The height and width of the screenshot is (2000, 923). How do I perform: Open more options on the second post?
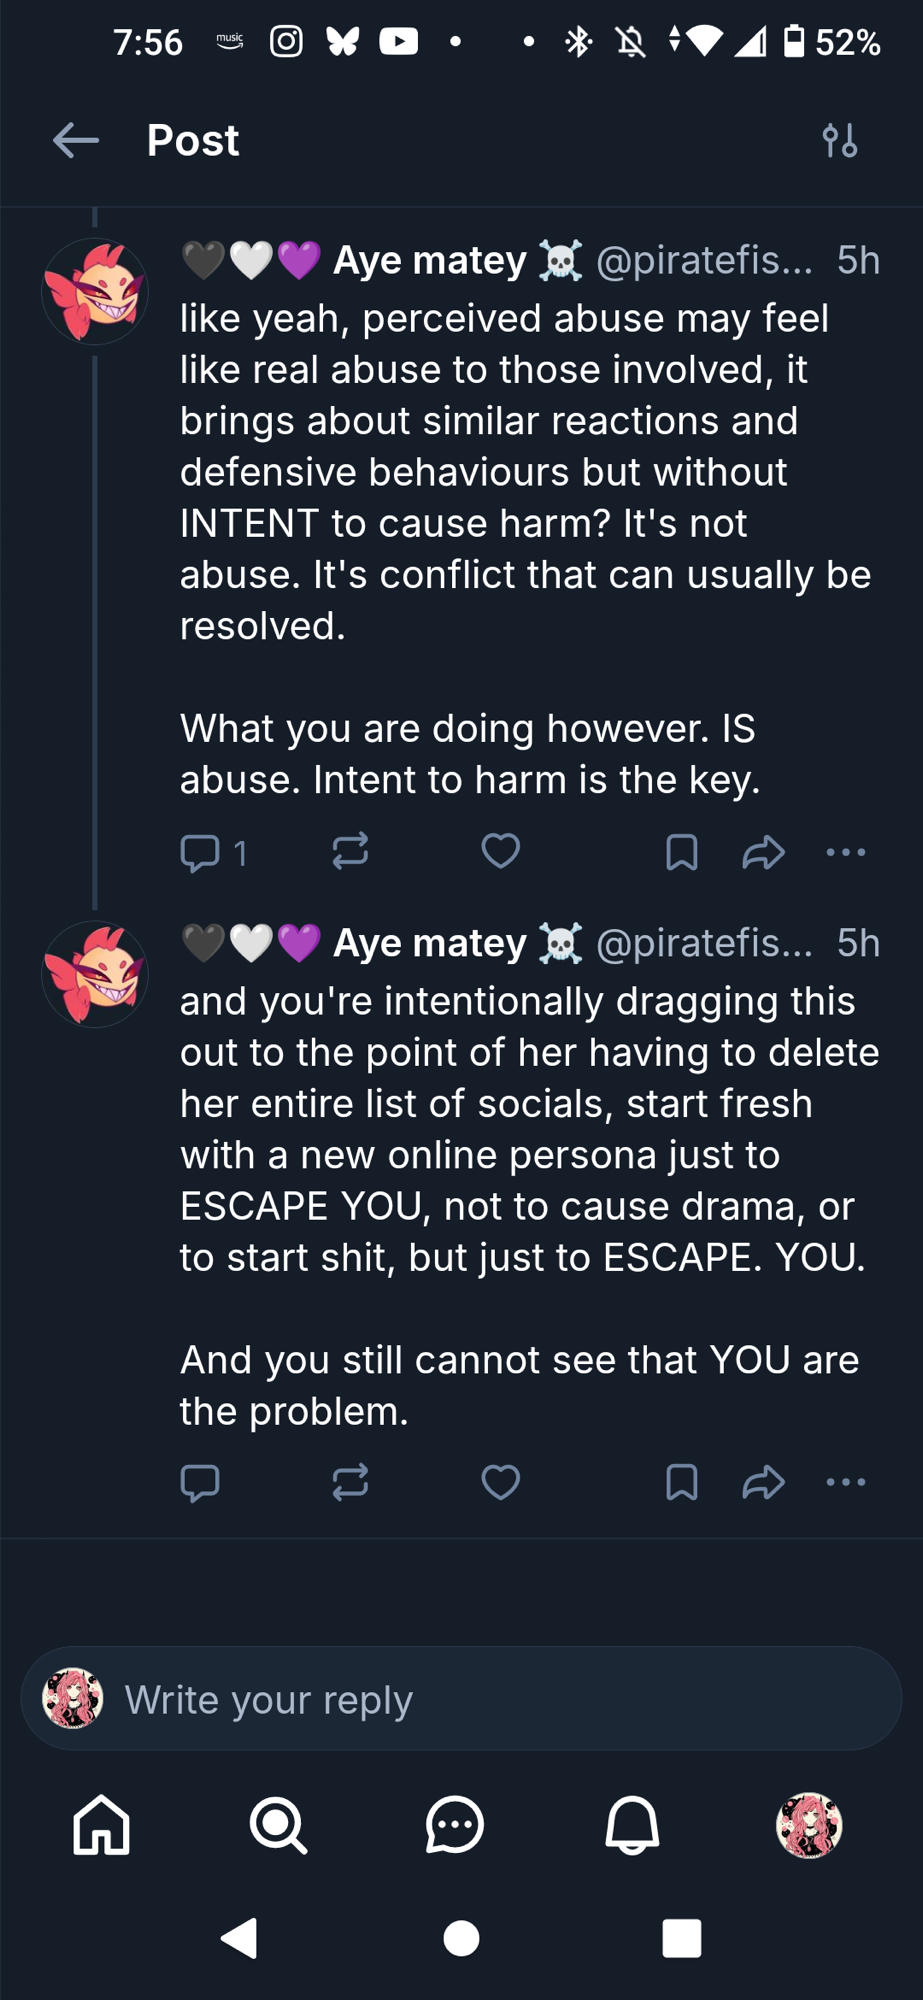tap(846, 1483)
